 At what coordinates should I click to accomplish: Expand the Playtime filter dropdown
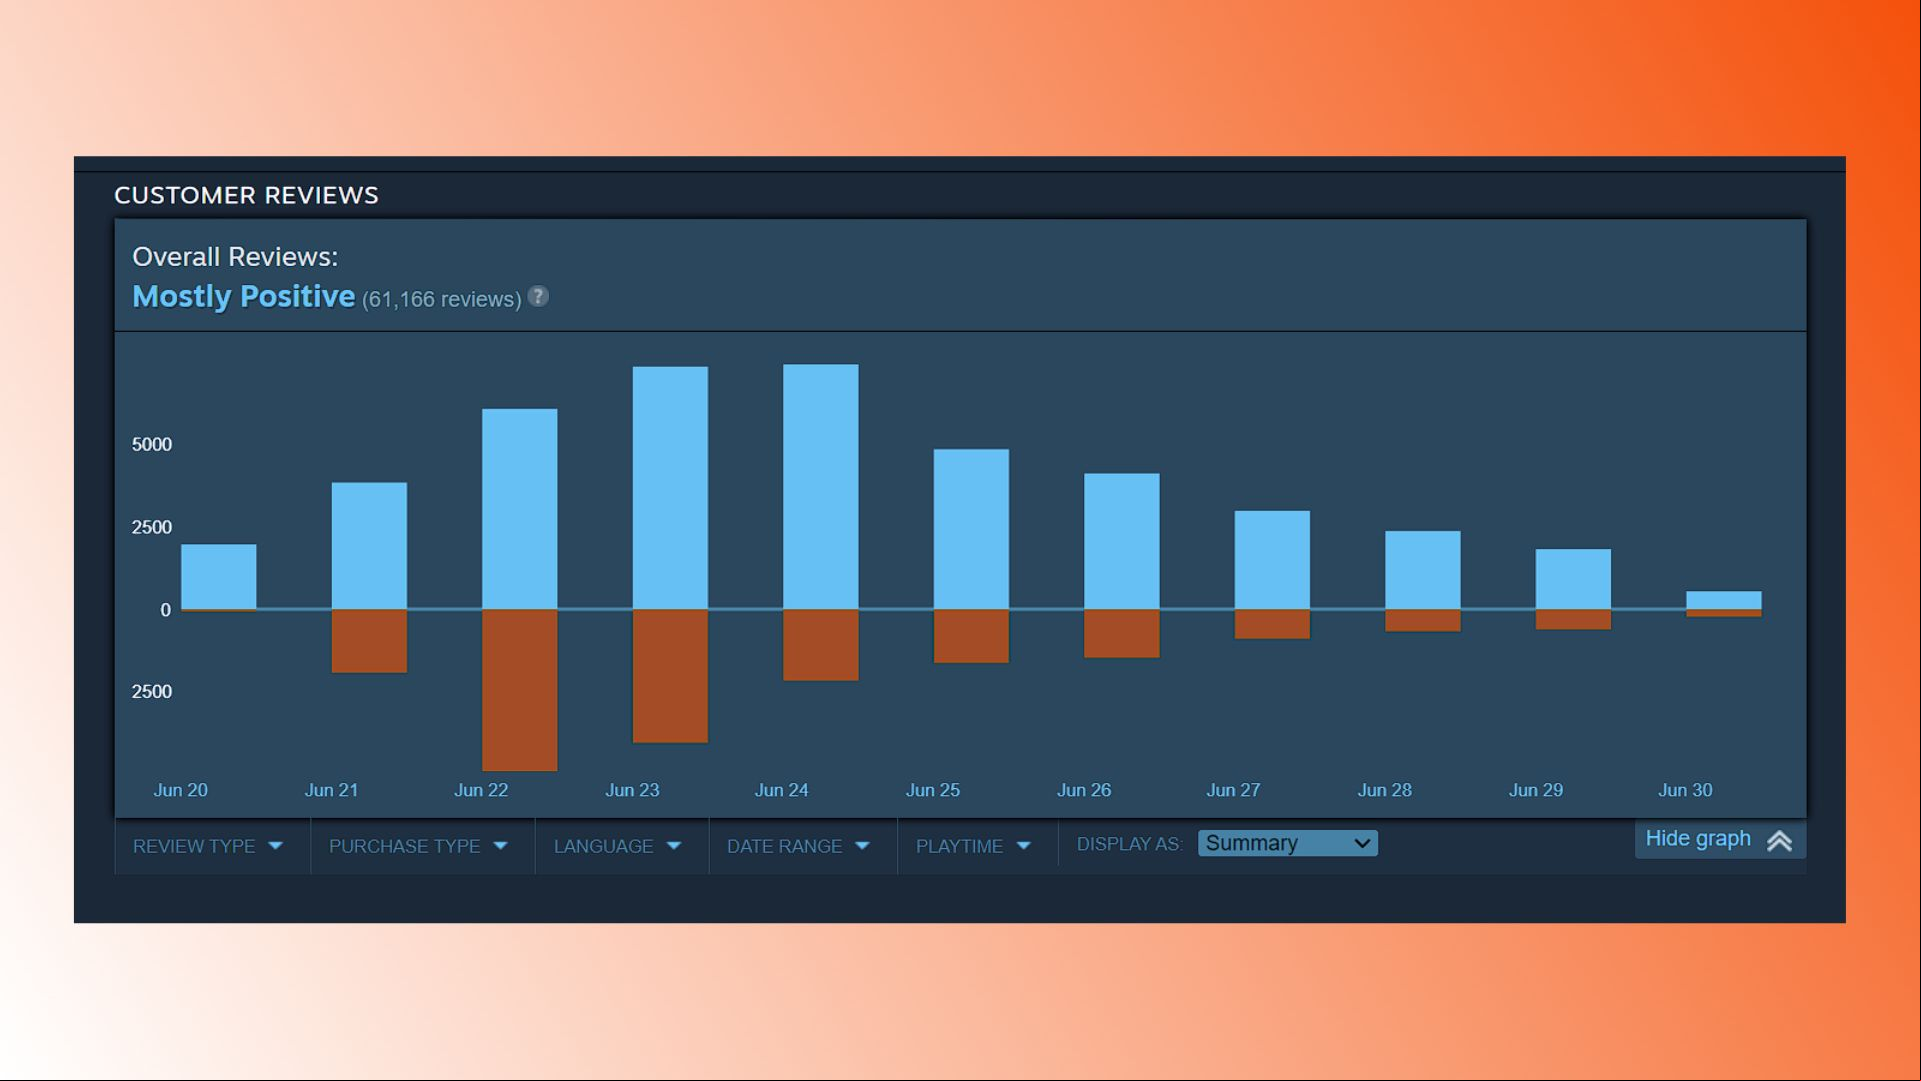(x=974, y=846)
